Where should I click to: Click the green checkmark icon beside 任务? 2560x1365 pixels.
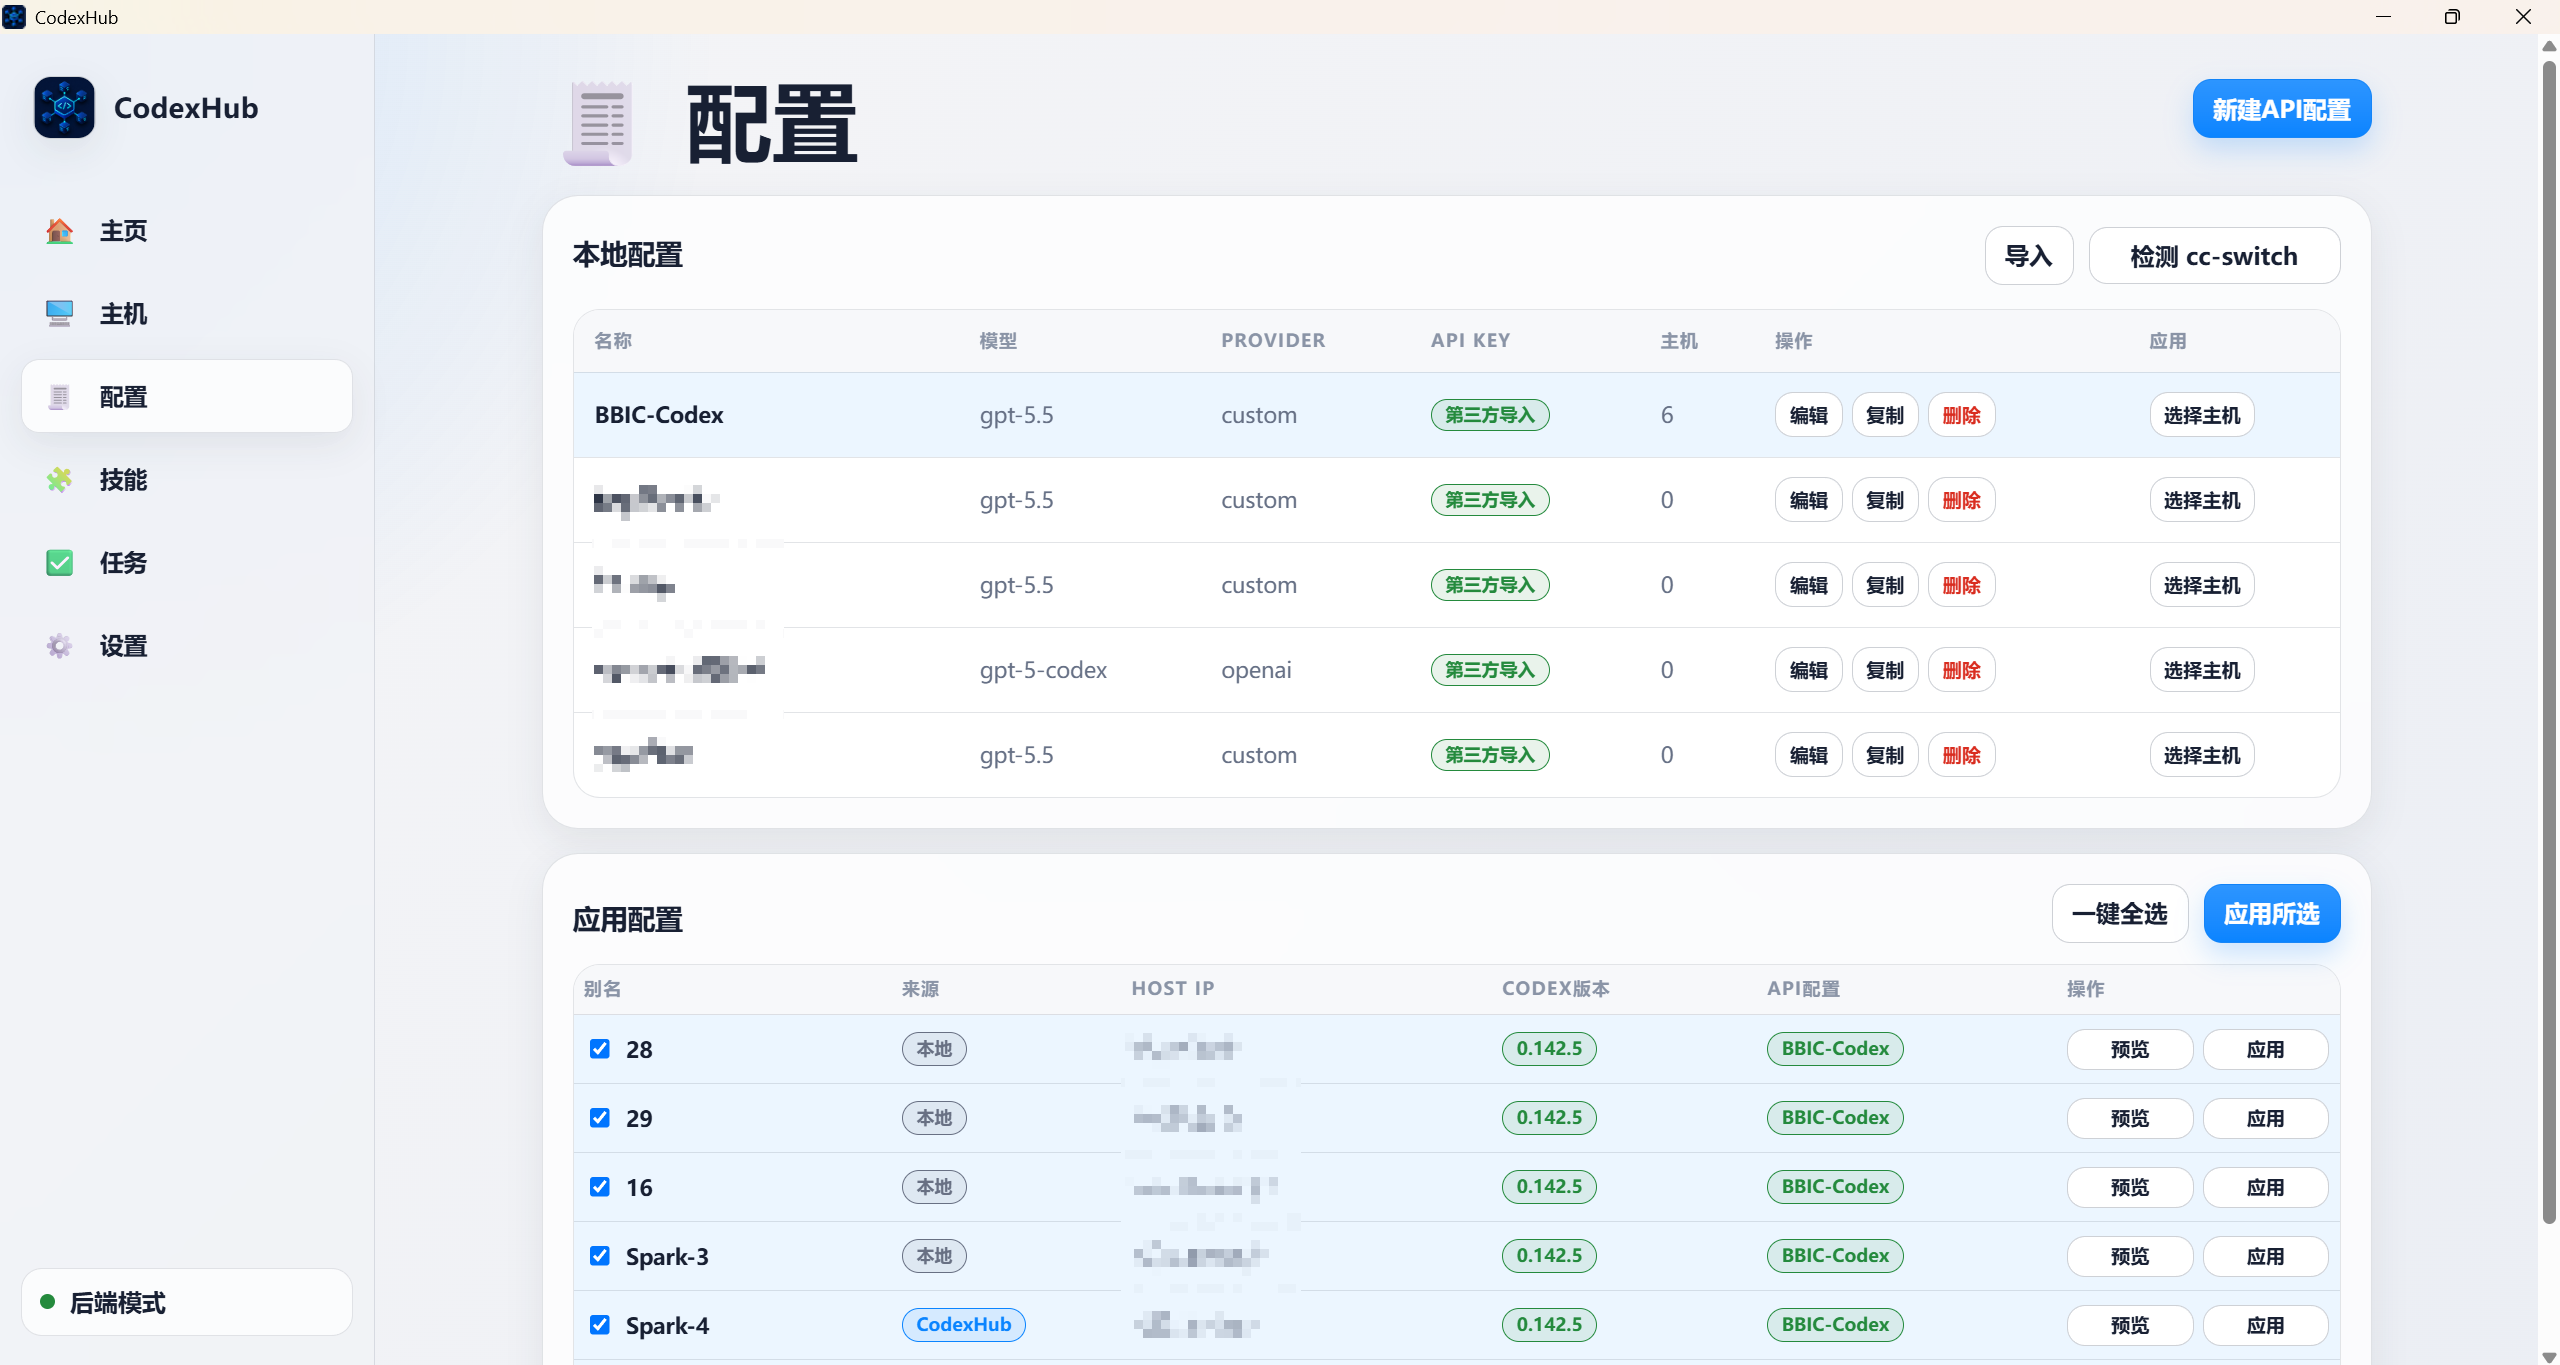coord(59,563)
